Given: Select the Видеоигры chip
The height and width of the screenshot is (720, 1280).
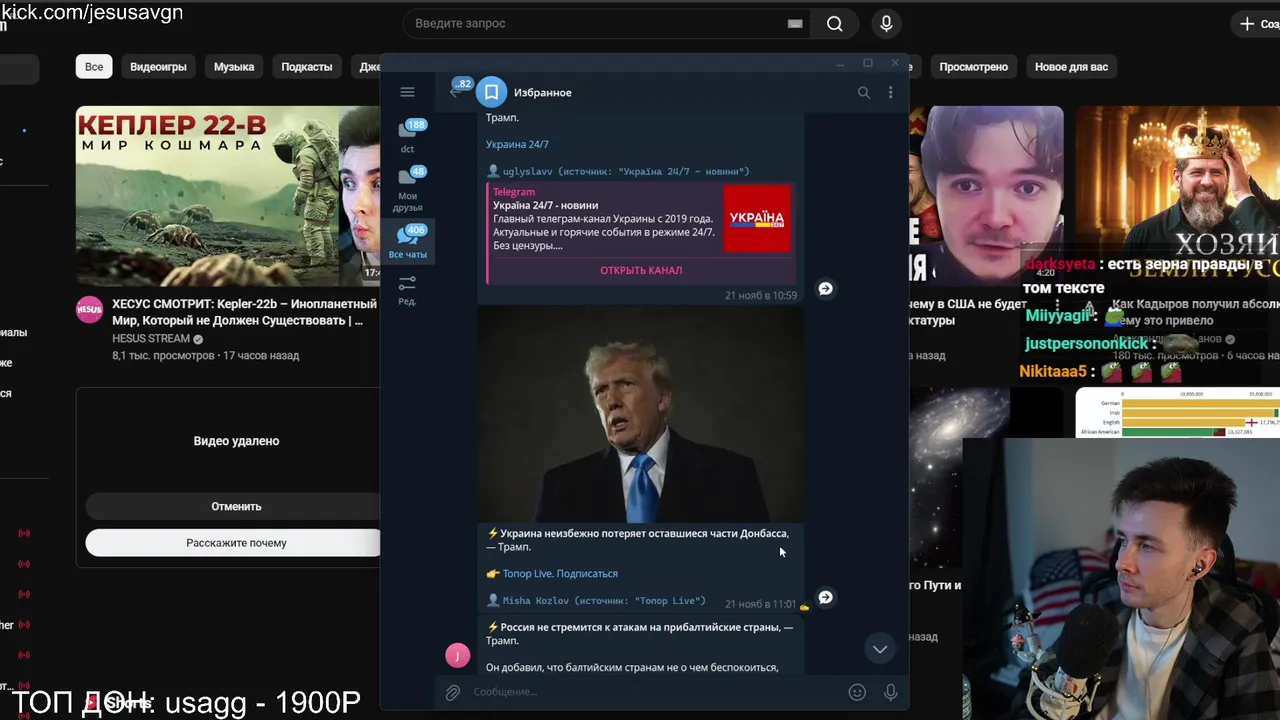Looking at the screenshot, I should [x=158, y=67].
